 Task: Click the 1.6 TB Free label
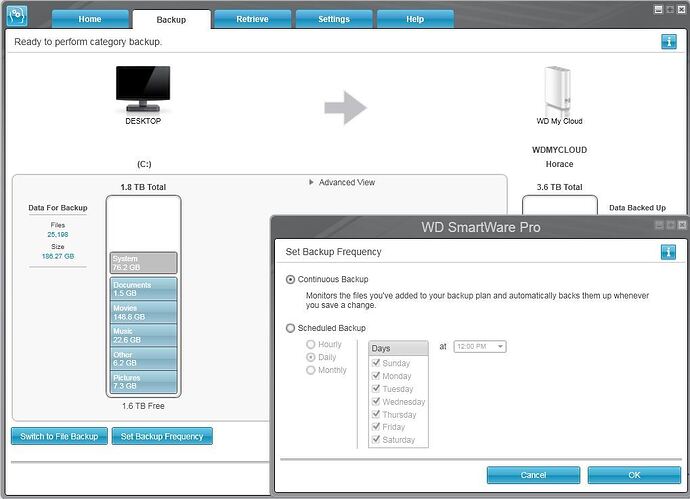click(x=143, y=406)
